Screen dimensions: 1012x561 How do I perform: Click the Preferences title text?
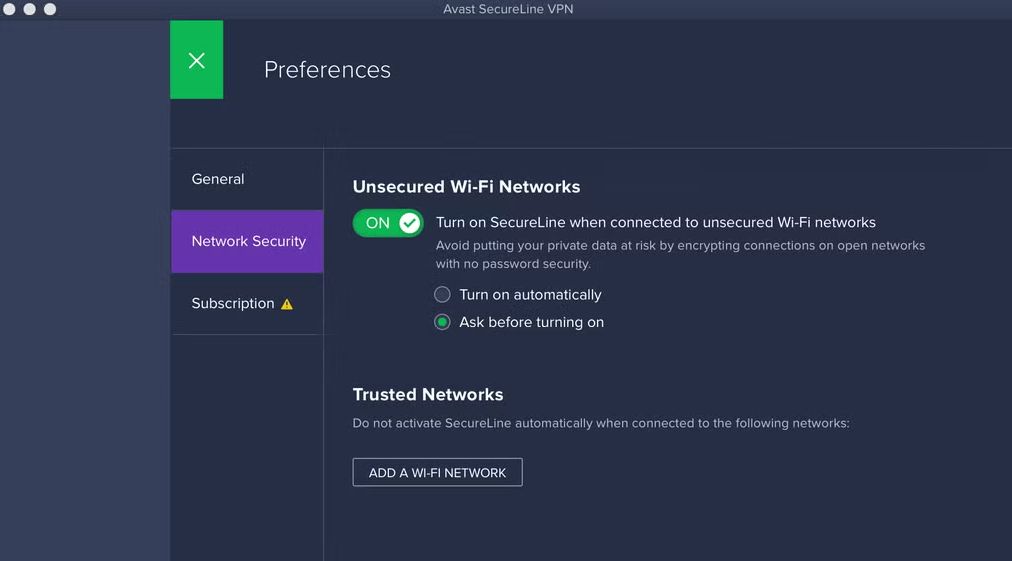[x=327, y=70]
